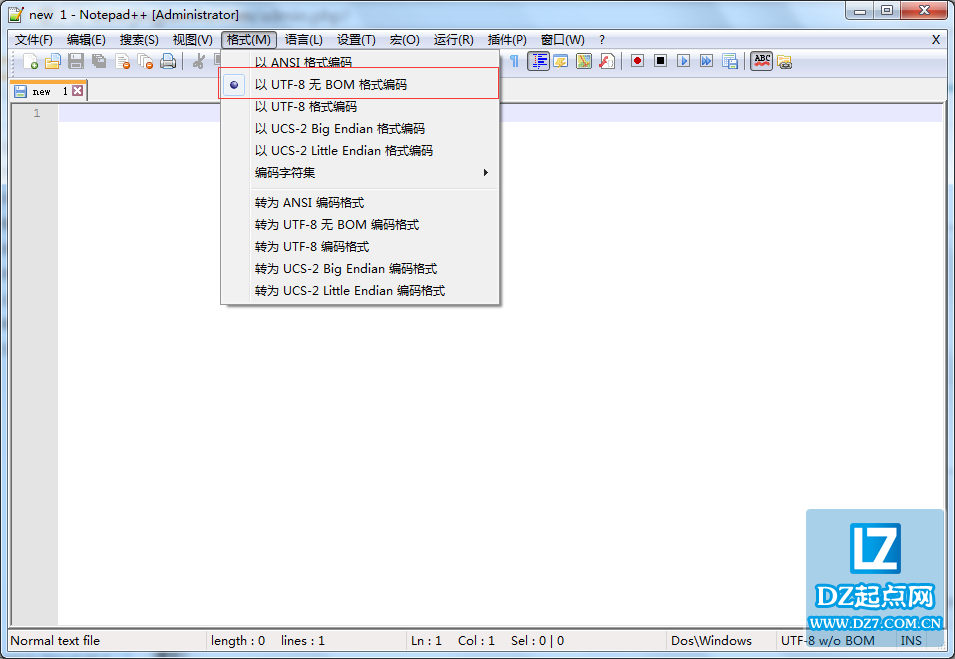Save the recorded macro icon
Screen dimensions: 955x659
coord(730,62)
